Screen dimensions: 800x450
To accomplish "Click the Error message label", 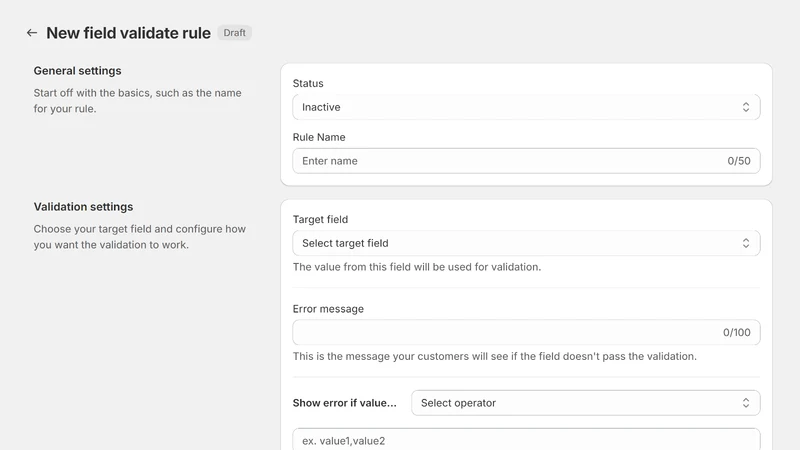I will pyautogui.click(x=328, y=309).
